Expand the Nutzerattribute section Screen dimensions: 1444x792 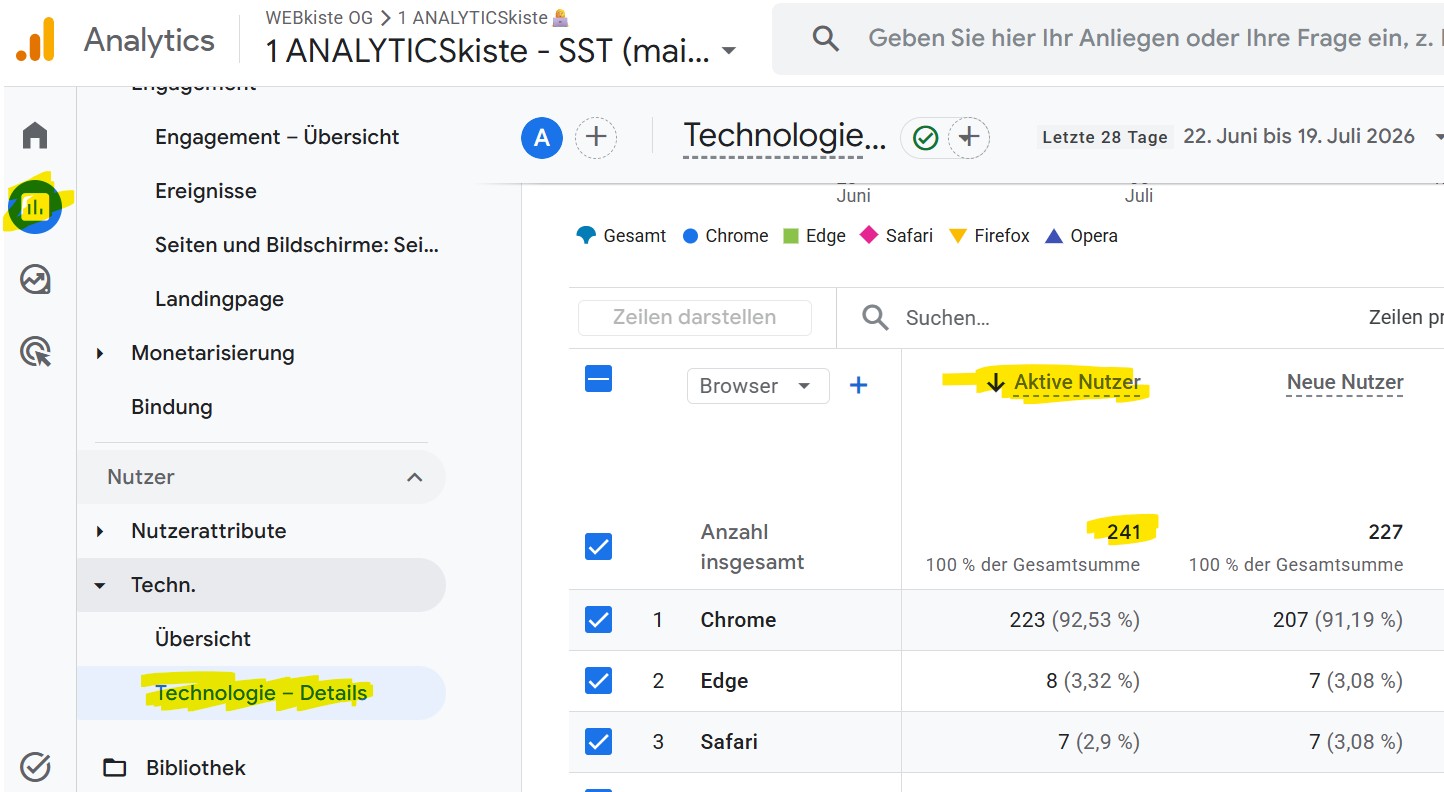(100, 531)
